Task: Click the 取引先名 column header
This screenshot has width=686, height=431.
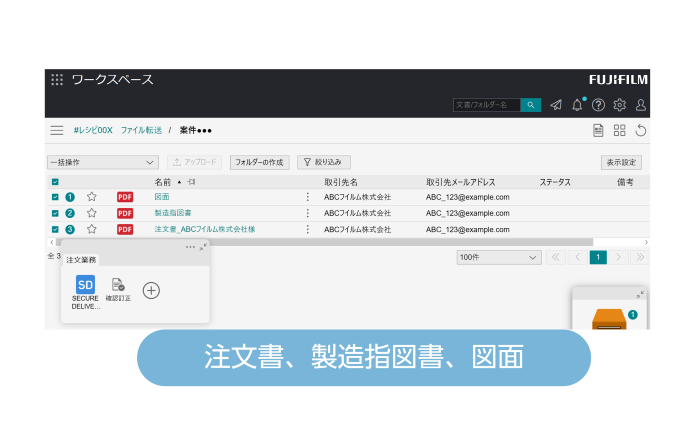Action: click(x=341, y=182)
